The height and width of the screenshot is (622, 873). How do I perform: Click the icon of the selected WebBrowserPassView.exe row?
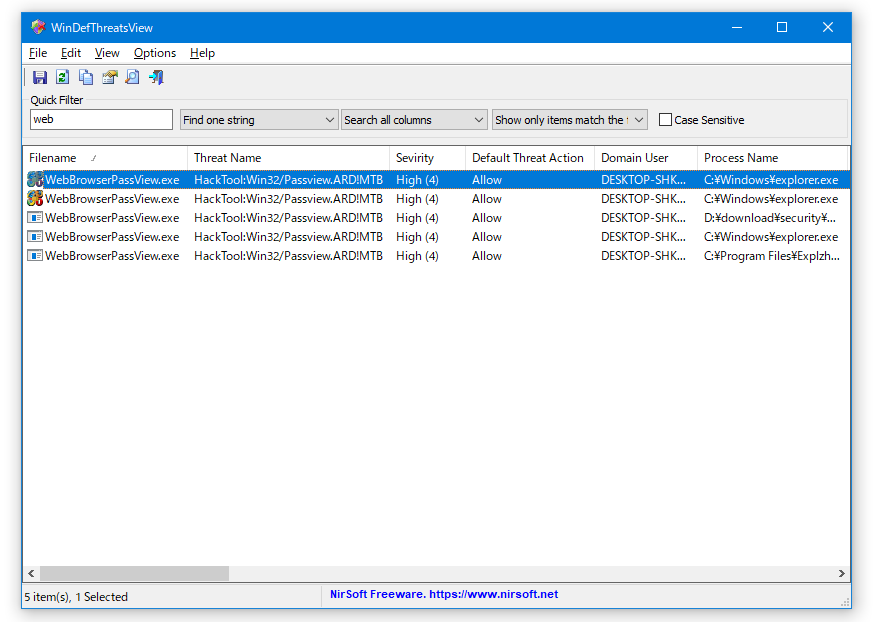point(35,179)
